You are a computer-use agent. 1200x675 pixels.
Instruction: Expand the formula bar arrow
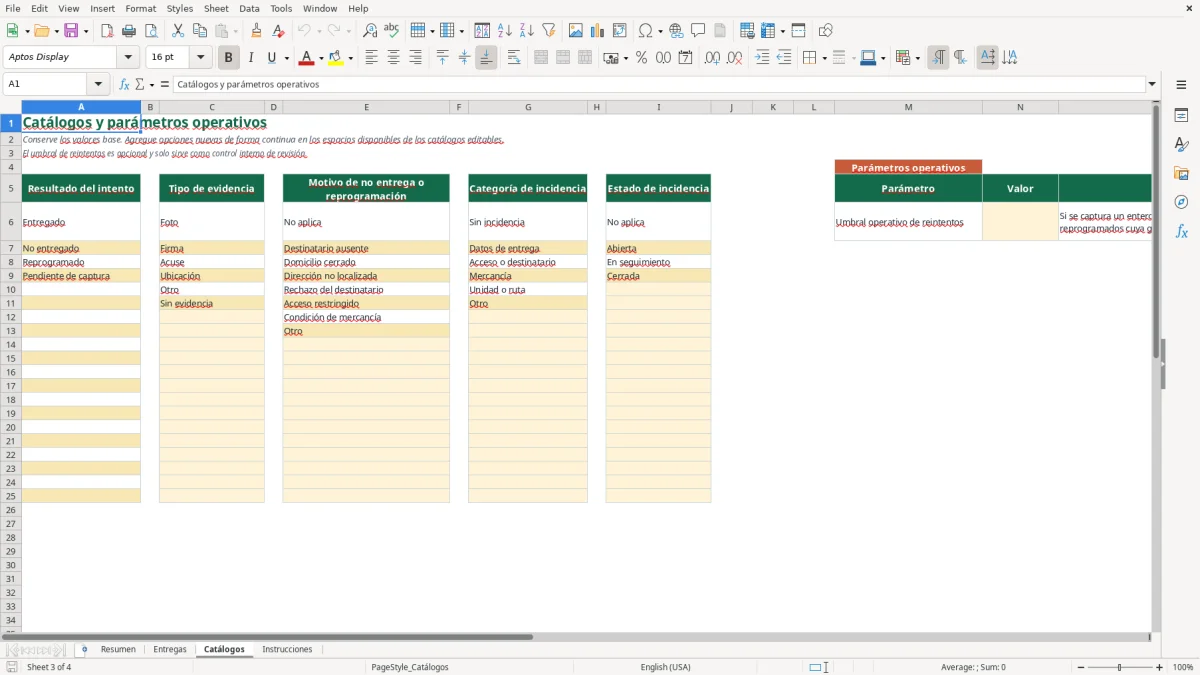1152,85
